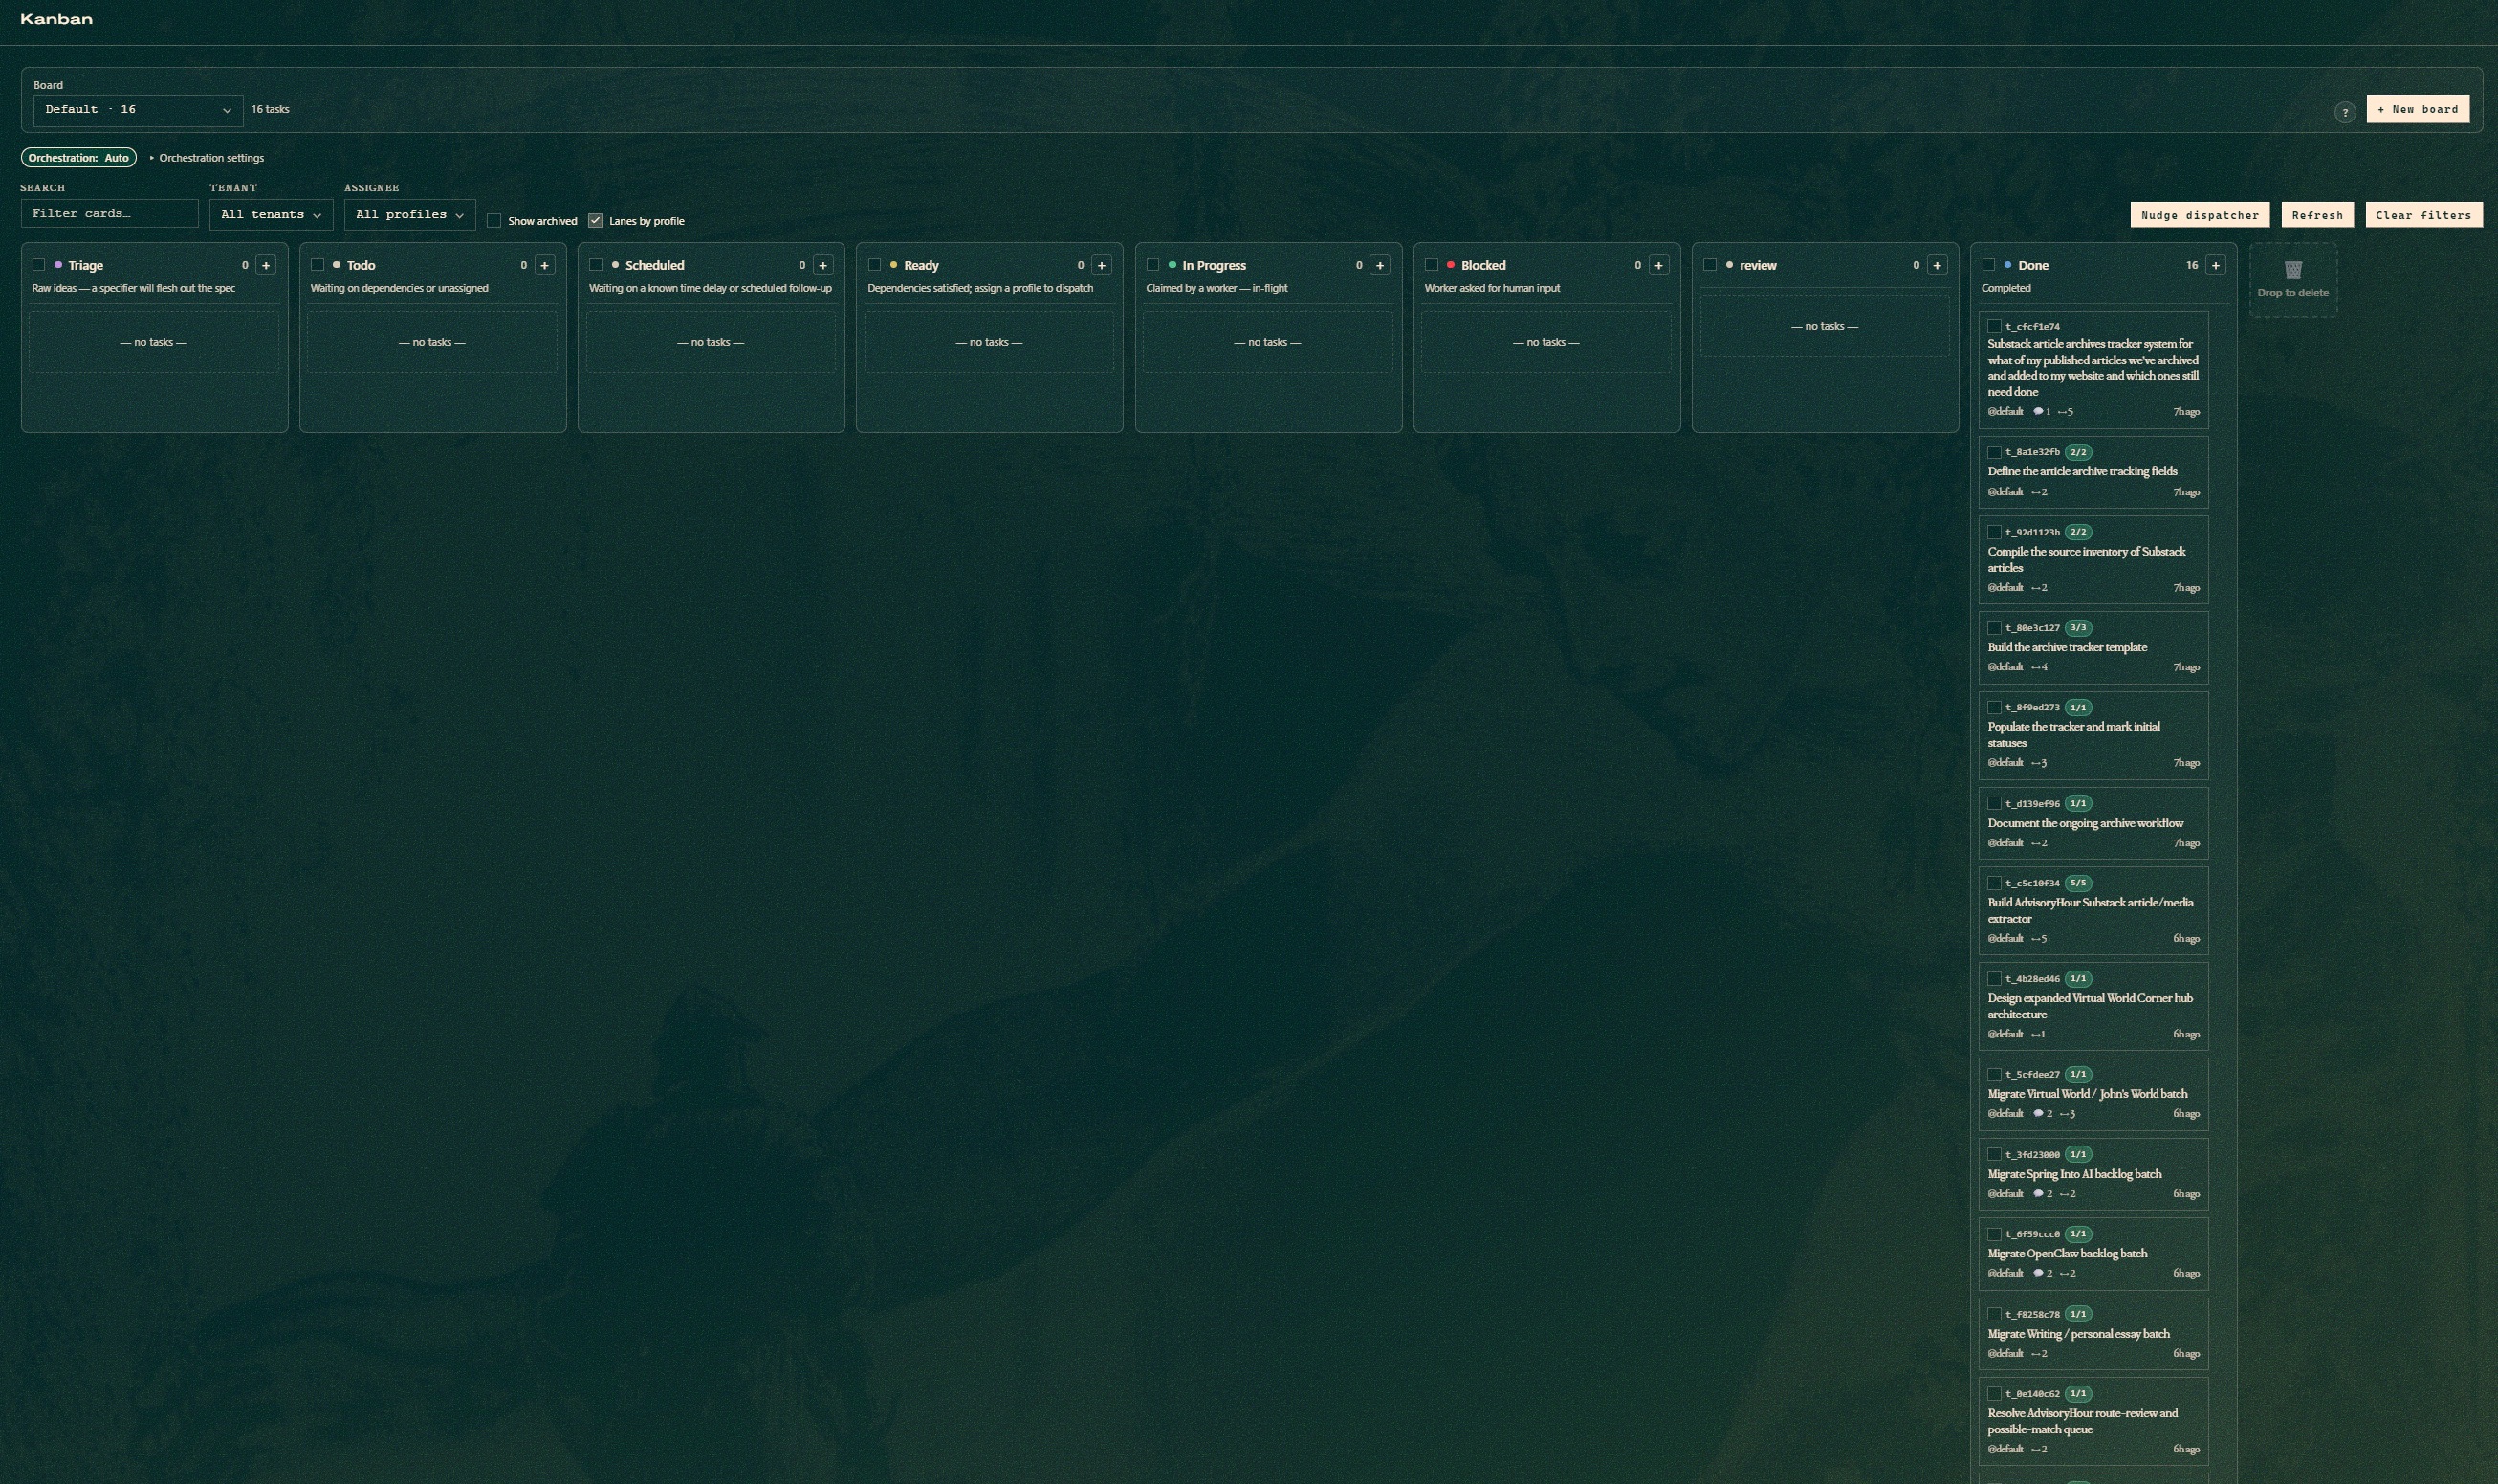Click the Kanban page title
The height and width of the screenshot is (1484, 2498).
point(56,19)
